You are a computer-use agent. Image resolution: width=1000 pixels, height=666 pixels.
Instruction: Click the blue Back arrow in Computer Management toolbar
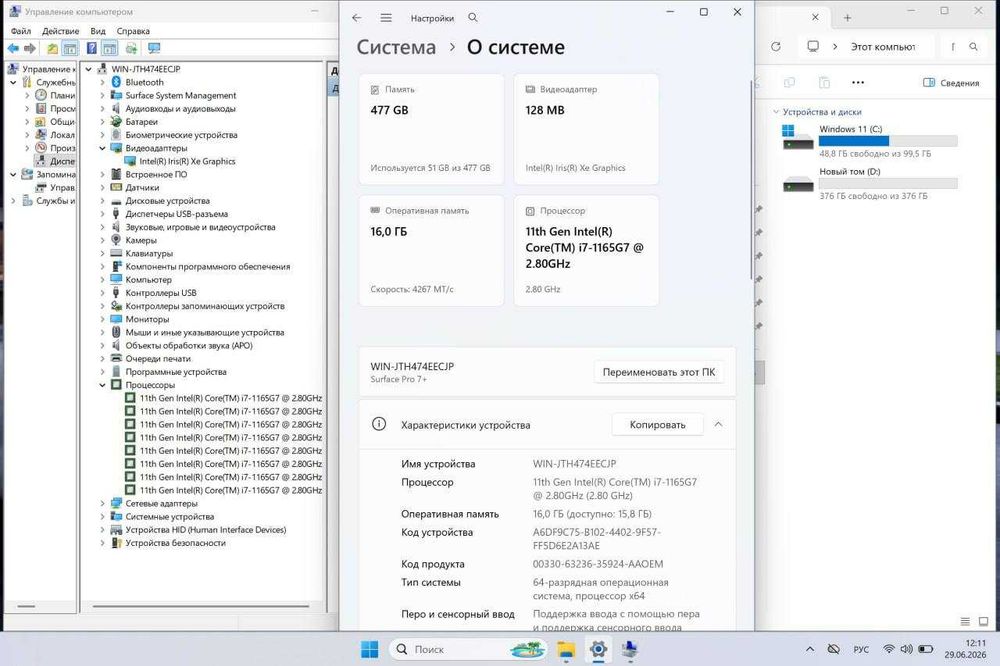tap(13, 48)
